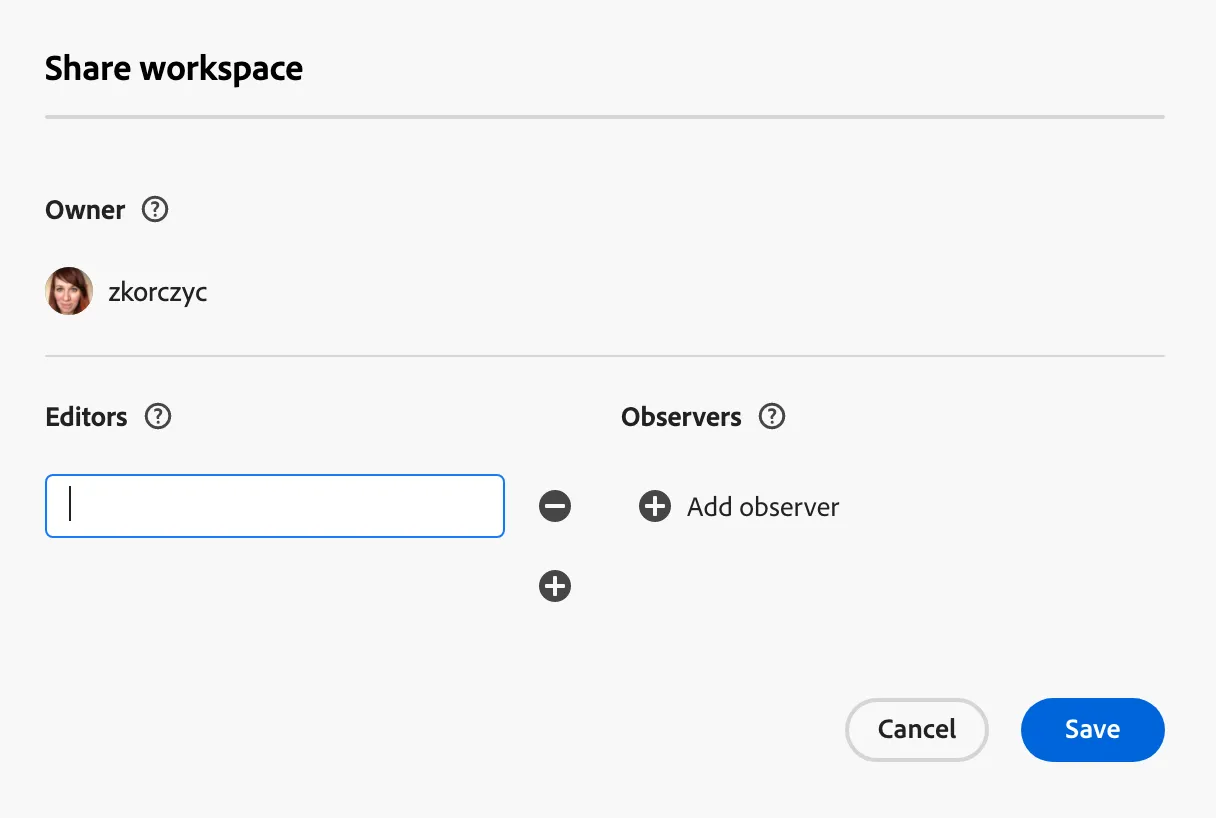Focus the Editors name input field
Image resolution: width=1216 pixels, height=818 pixels.
[x=275, y=506]
